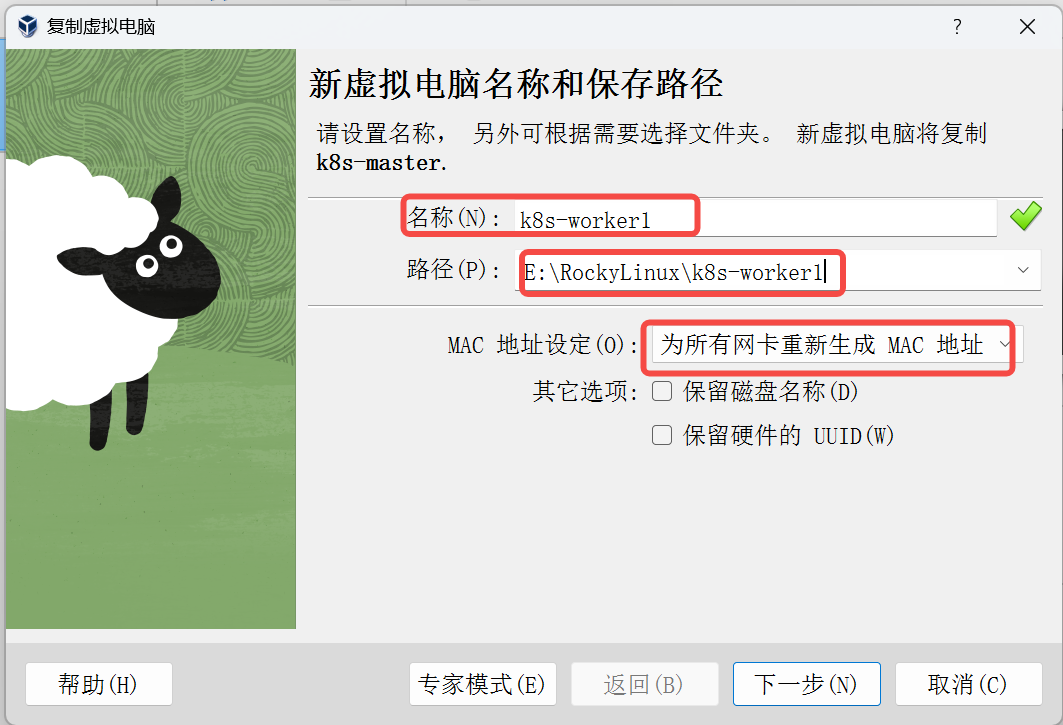The image size is (1063, 725).
Task: Click the 名称(N): label
Action: 454,218
